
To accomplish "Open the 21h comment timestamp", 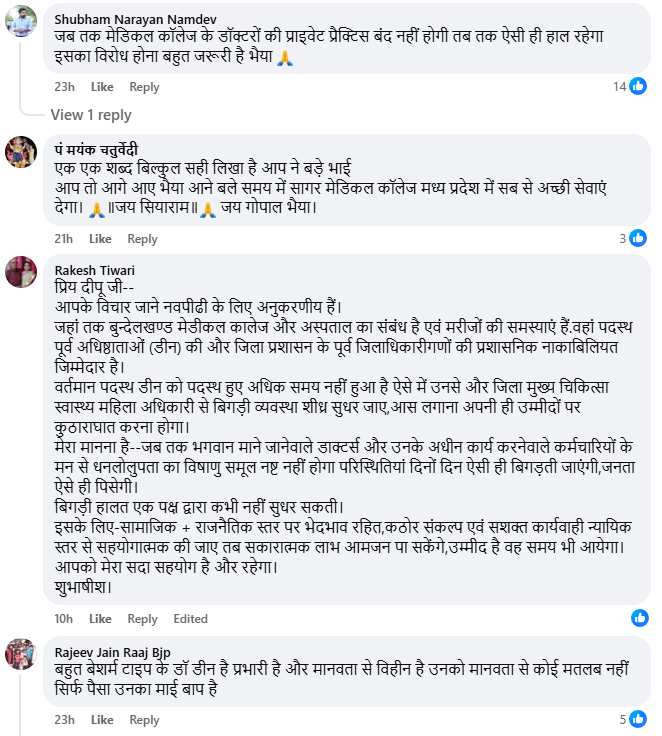I will pos(64,239).
